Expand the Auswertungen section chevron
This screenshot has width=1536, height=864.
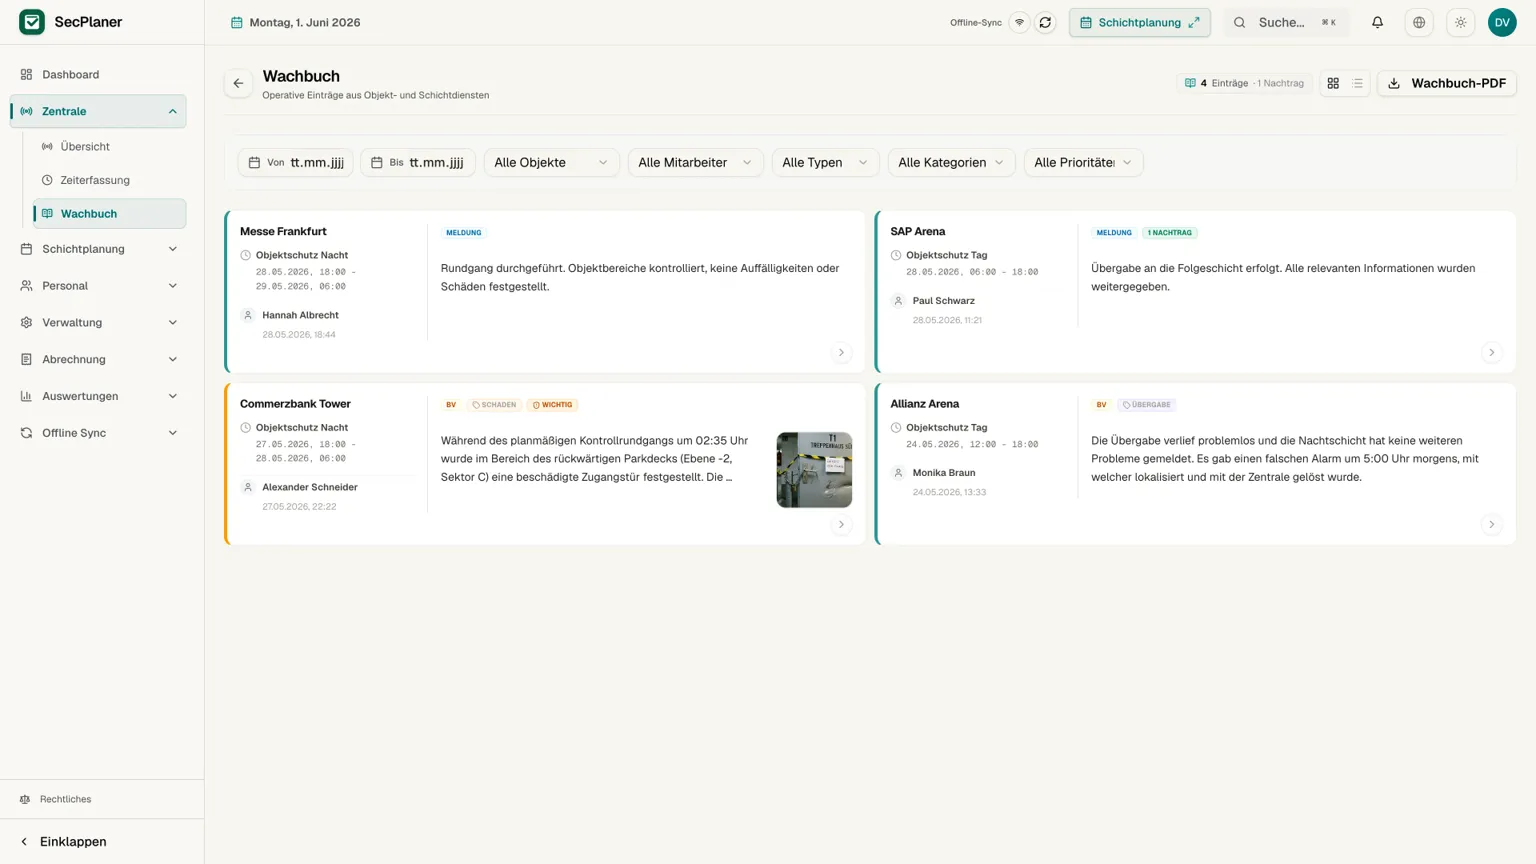pos(172,396)
